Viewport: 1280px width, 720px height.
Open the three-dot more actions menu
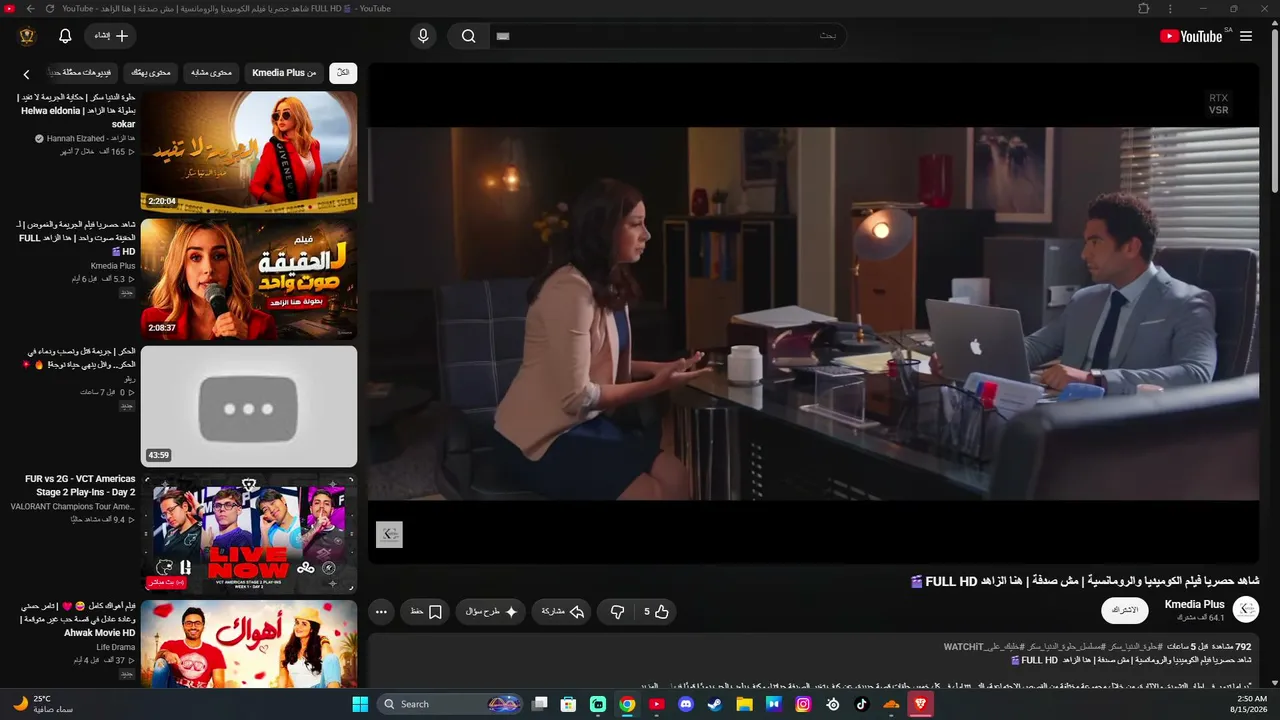[381, 612]
